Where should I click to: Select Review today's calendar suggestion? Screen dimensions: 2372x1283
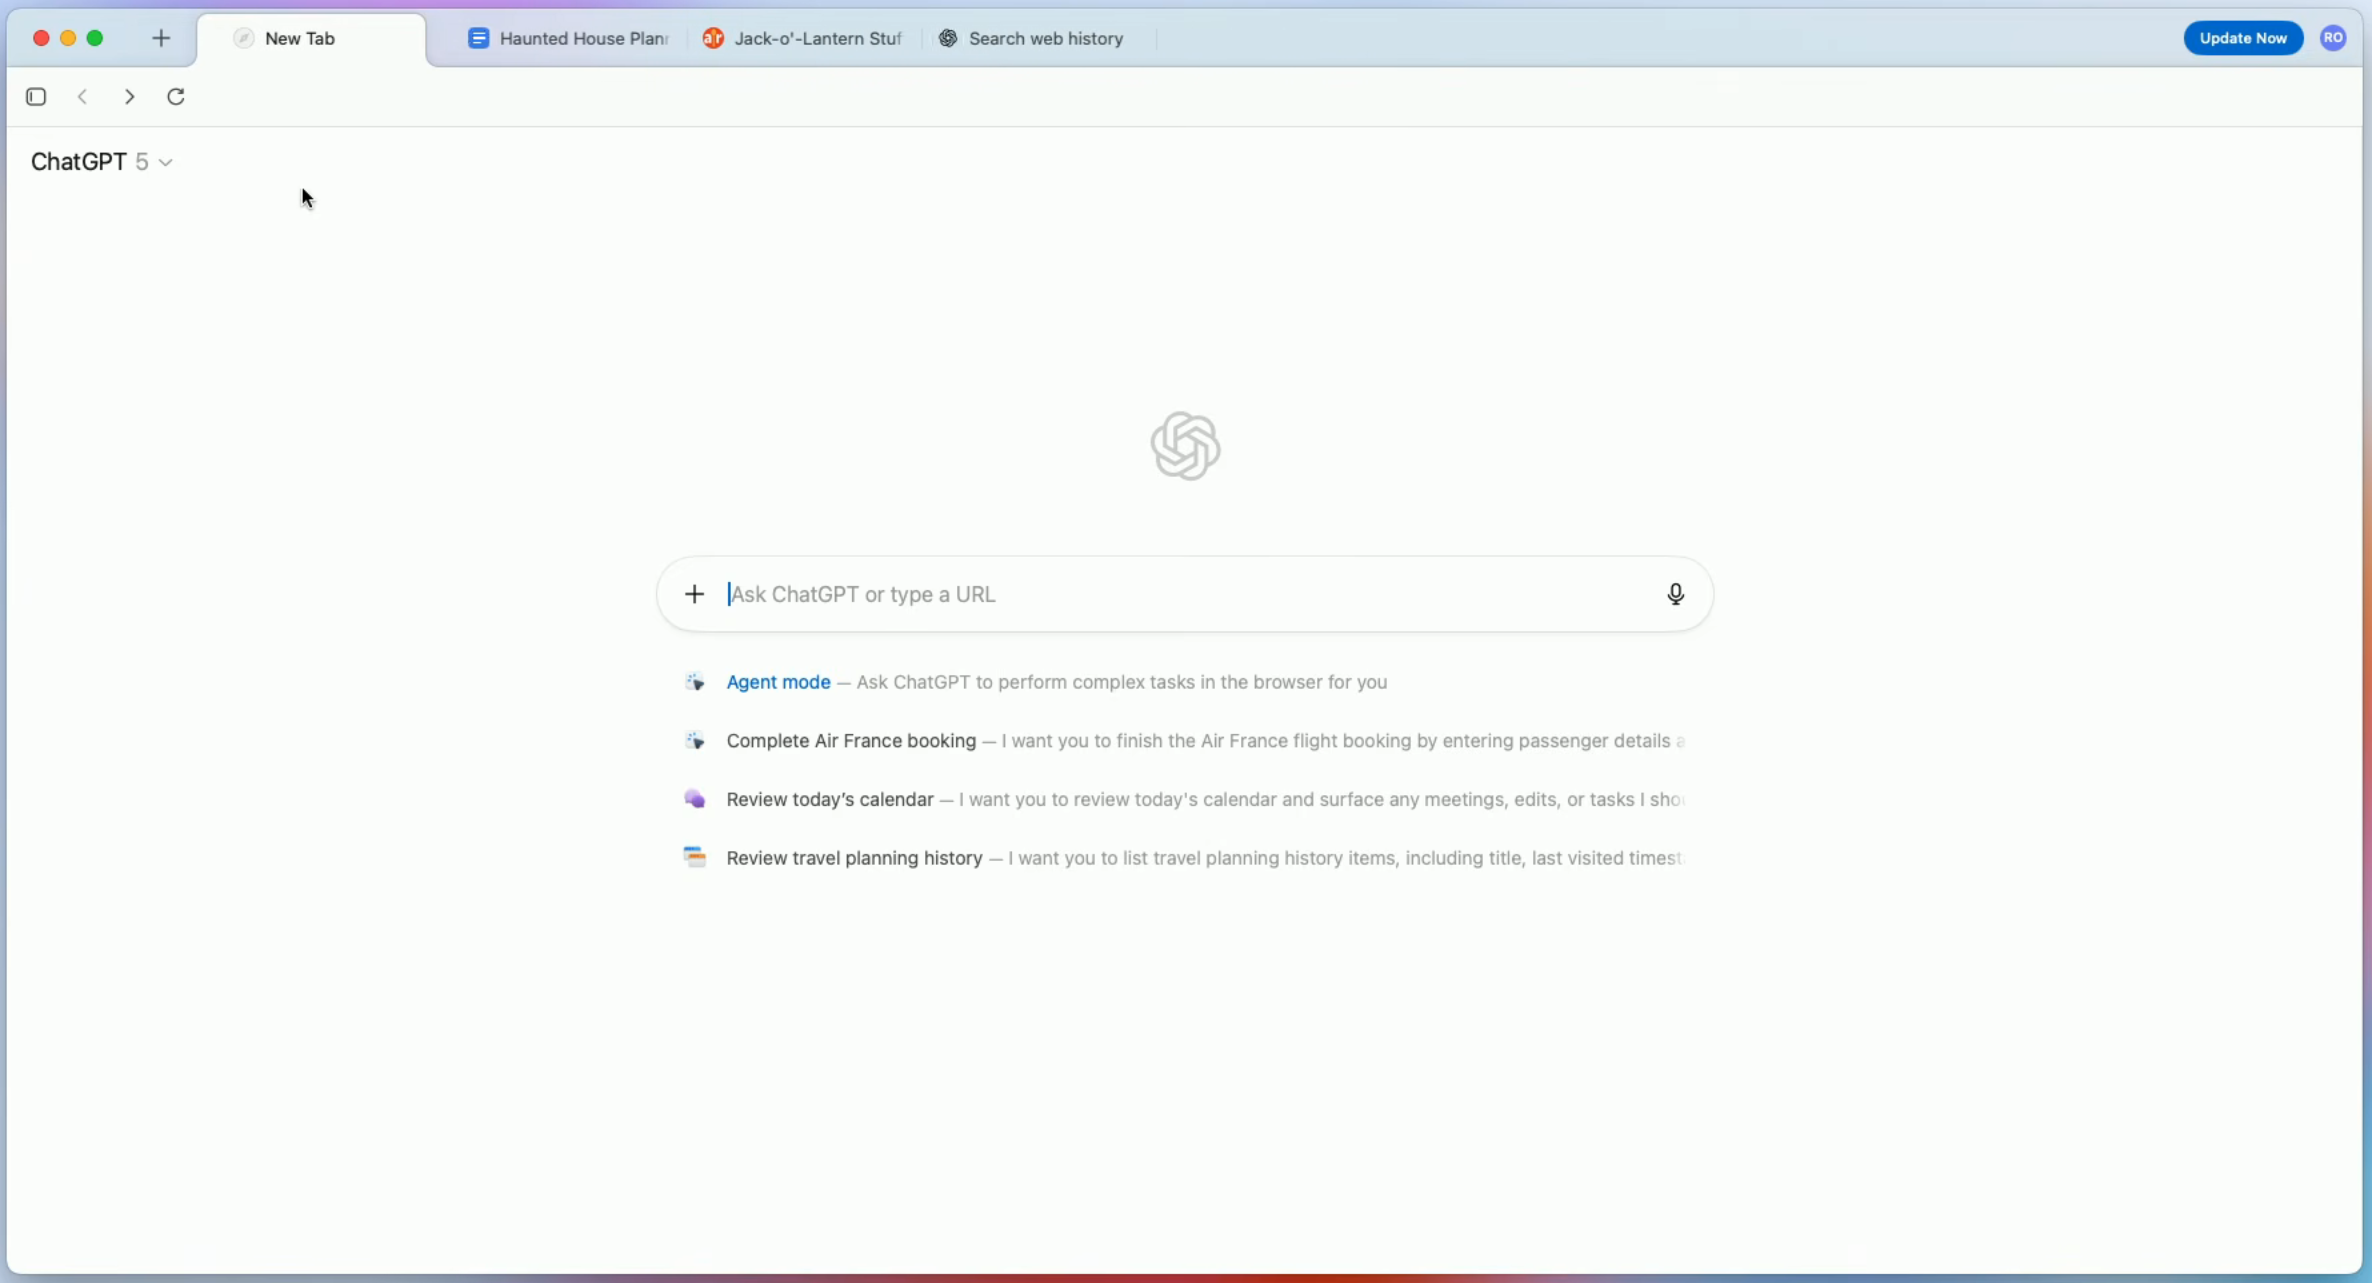tap(830, 800)
